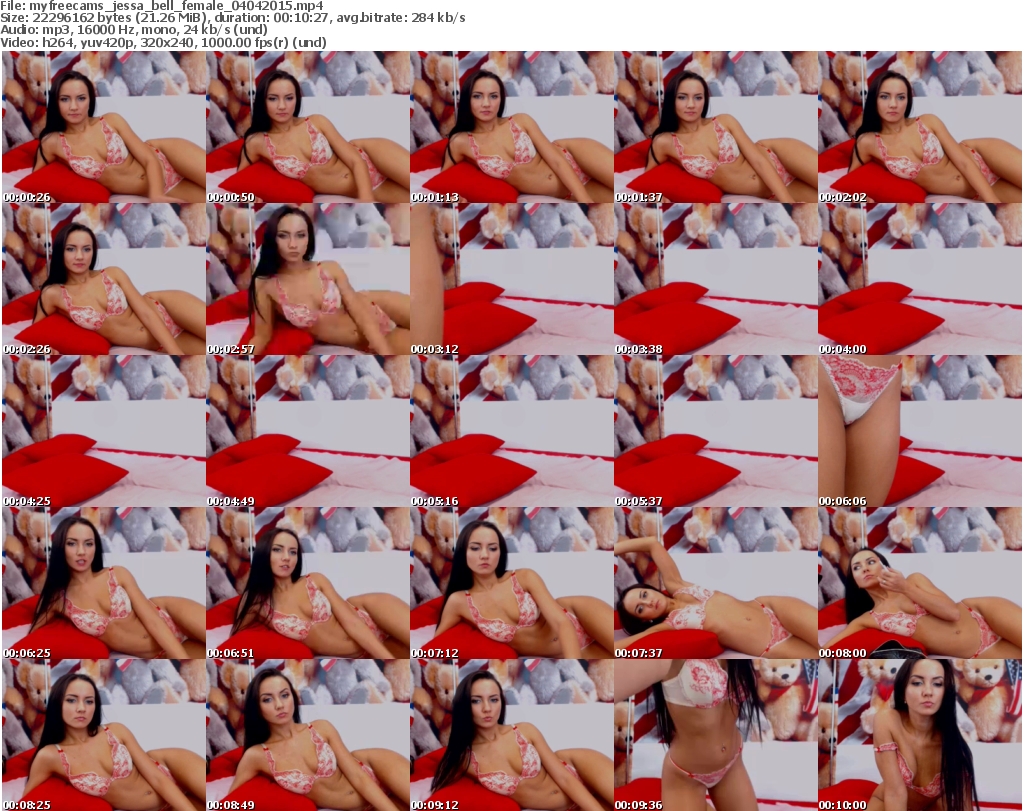Select the thumbnail frame at 00:09:36

[715, 735]
